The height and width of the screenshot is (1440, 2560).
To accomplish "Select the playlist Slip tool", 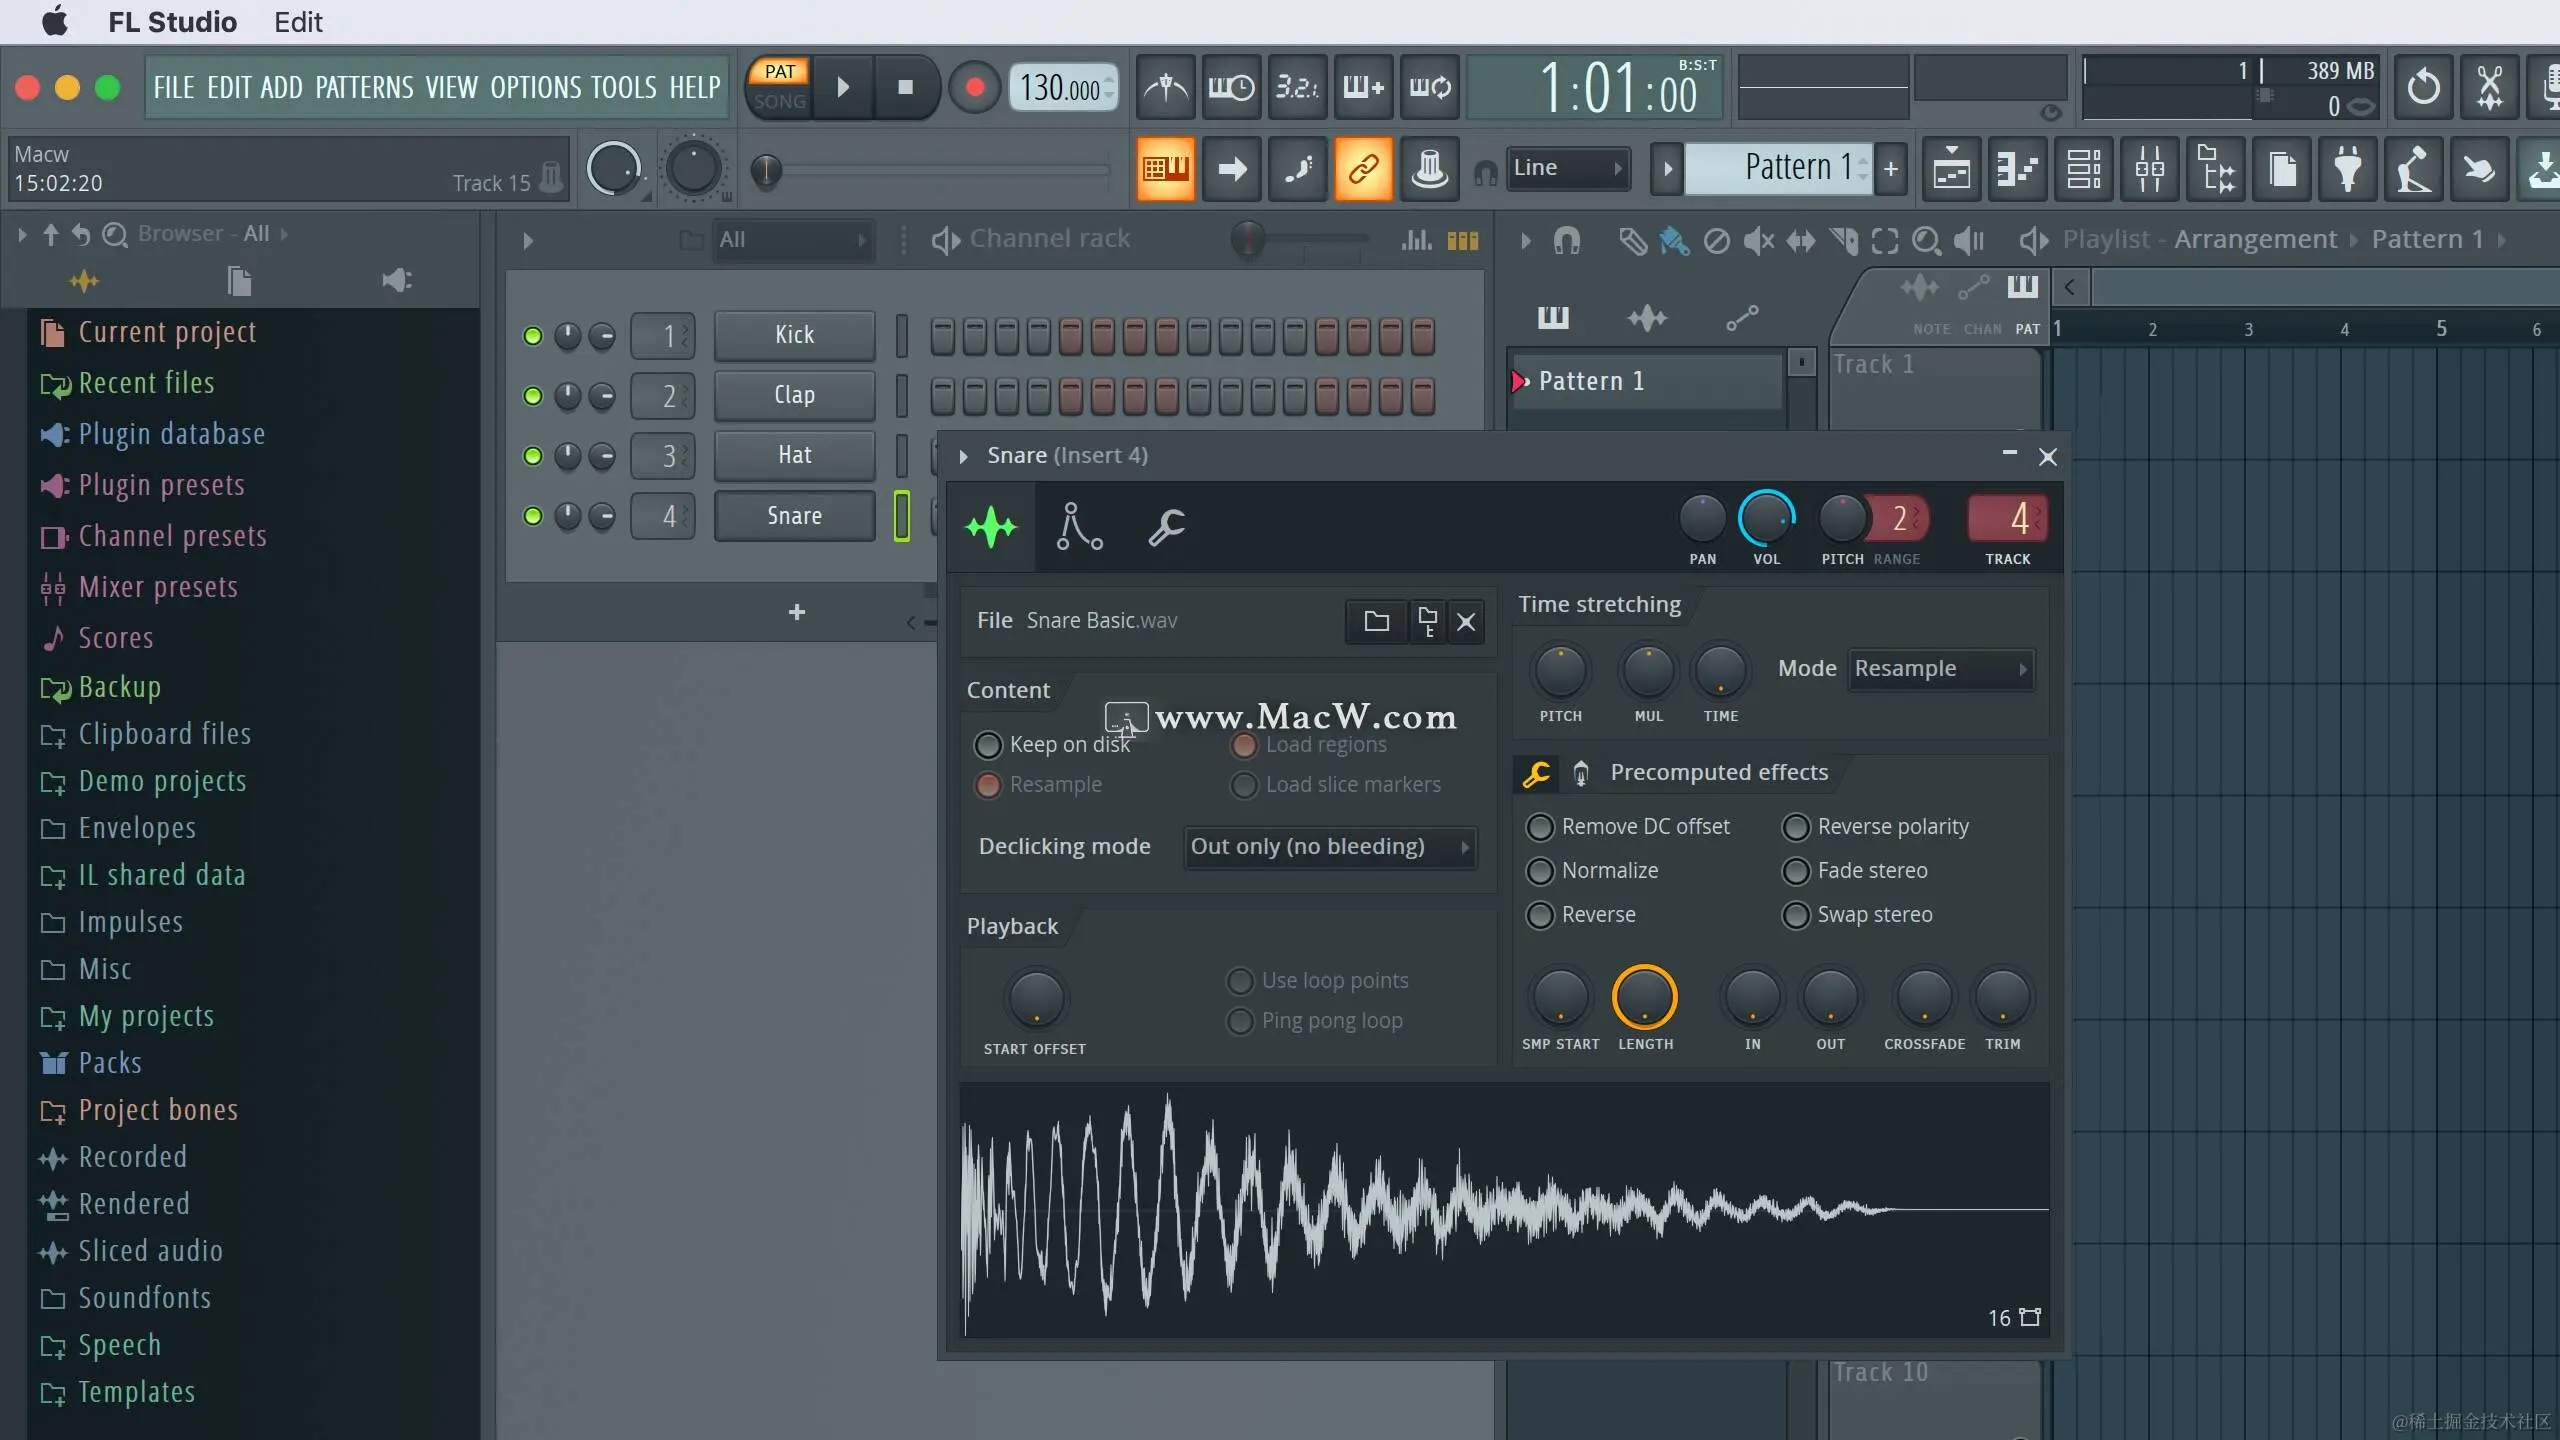I will [1801, 240].
